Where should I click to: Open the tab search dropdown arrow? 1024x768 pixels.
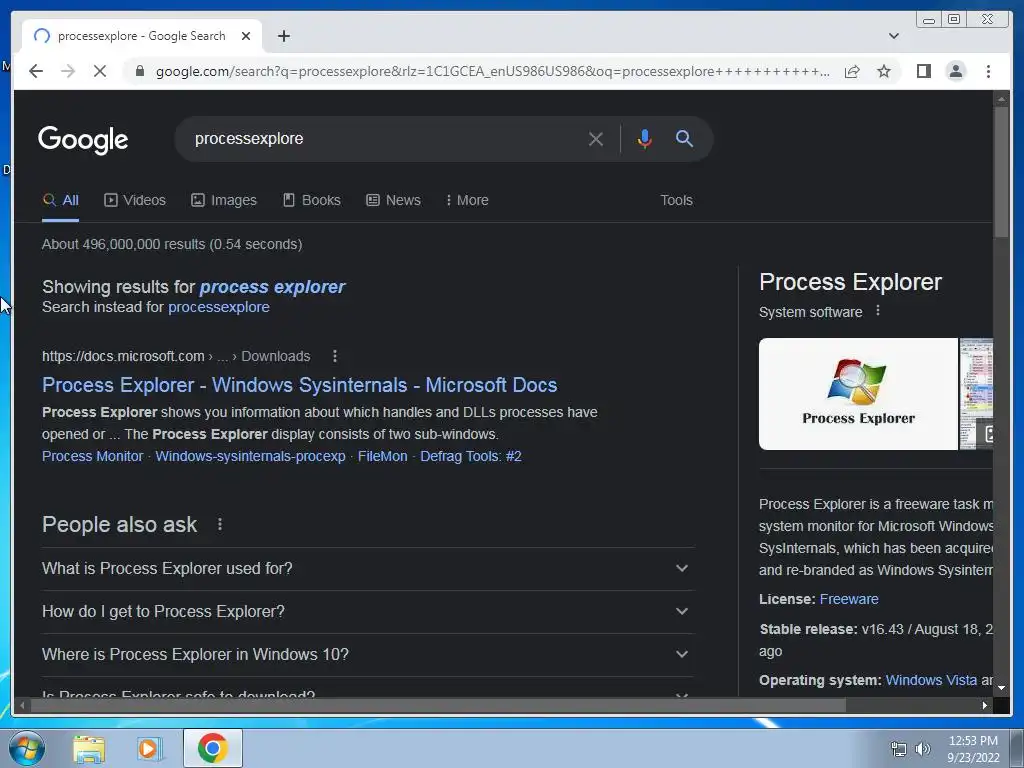click(x=893, y=36)
